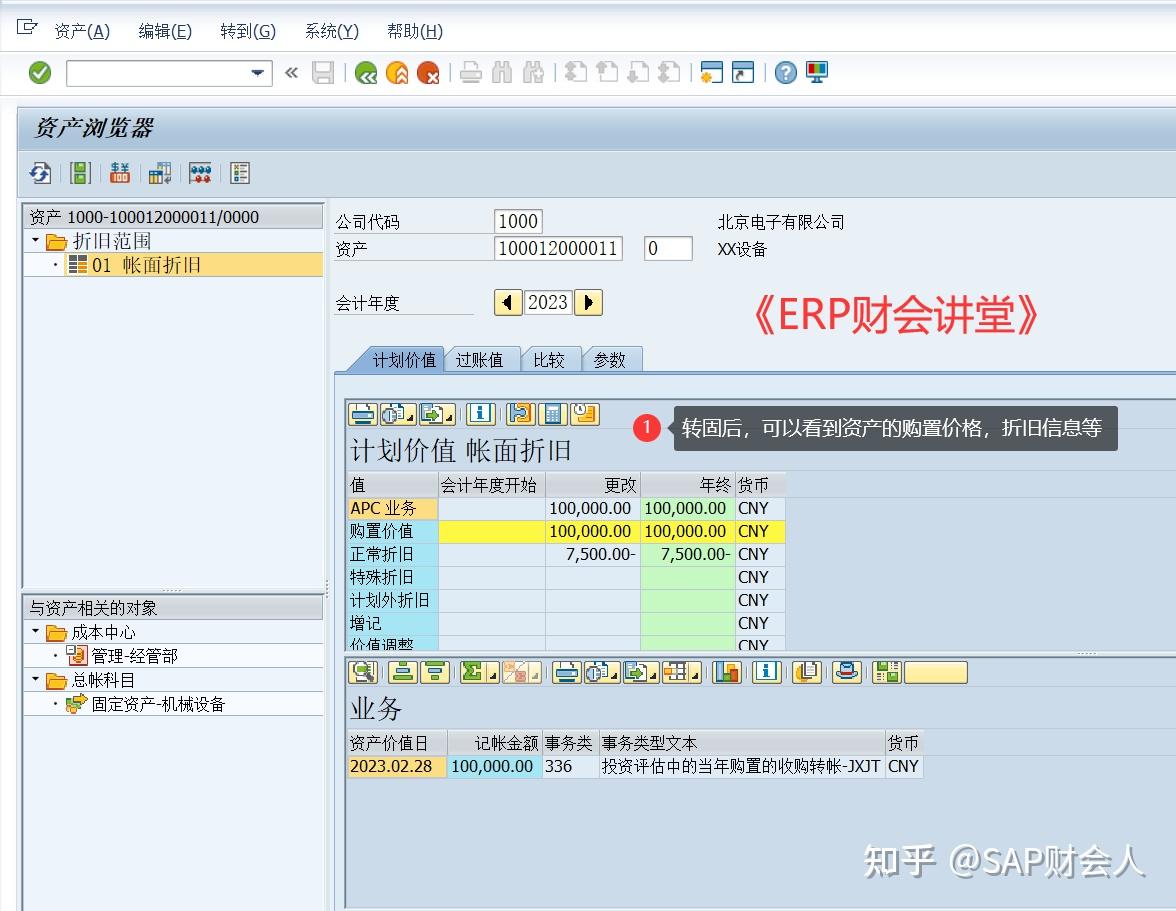The height and width of the screenshot is (911, 1176).
Task: Click the sum (Σ) icon in the transactions toolbar
Action: [468, 672]
